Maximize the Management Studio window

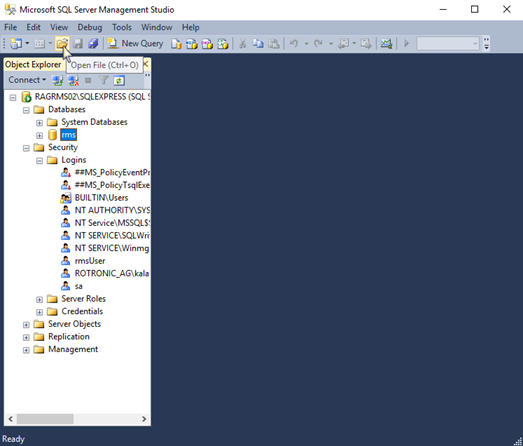pyautogui.click(x=475, y=9)
